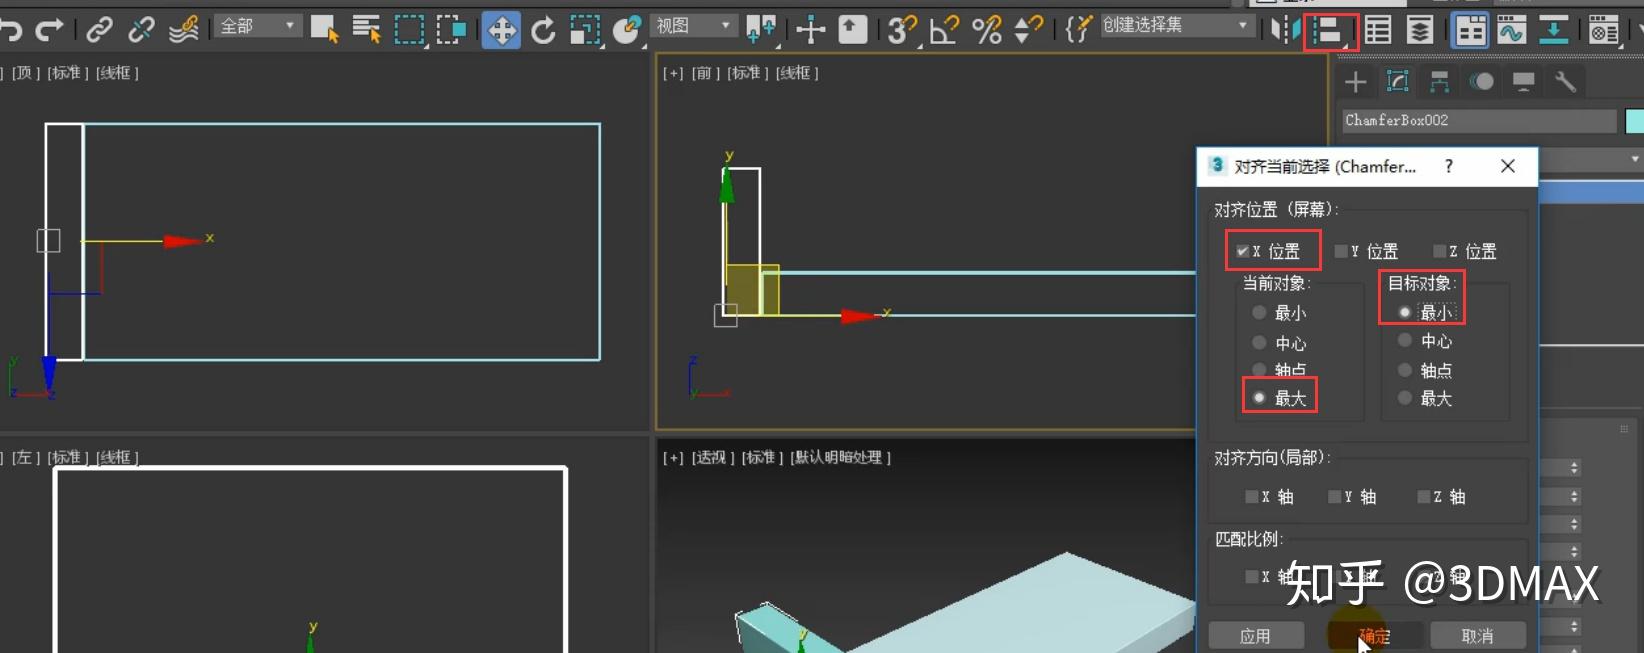Pick the Select Object tool
Viewport: 1644px width, 653px height.
[x=324, y=30]
